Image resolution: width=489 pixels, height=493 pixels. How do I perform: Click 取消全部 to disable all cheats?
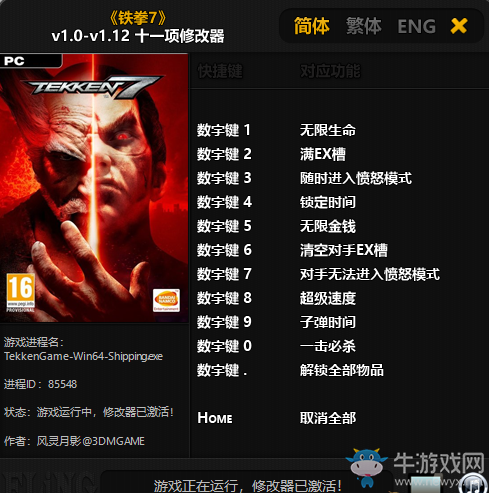point(328,418)
